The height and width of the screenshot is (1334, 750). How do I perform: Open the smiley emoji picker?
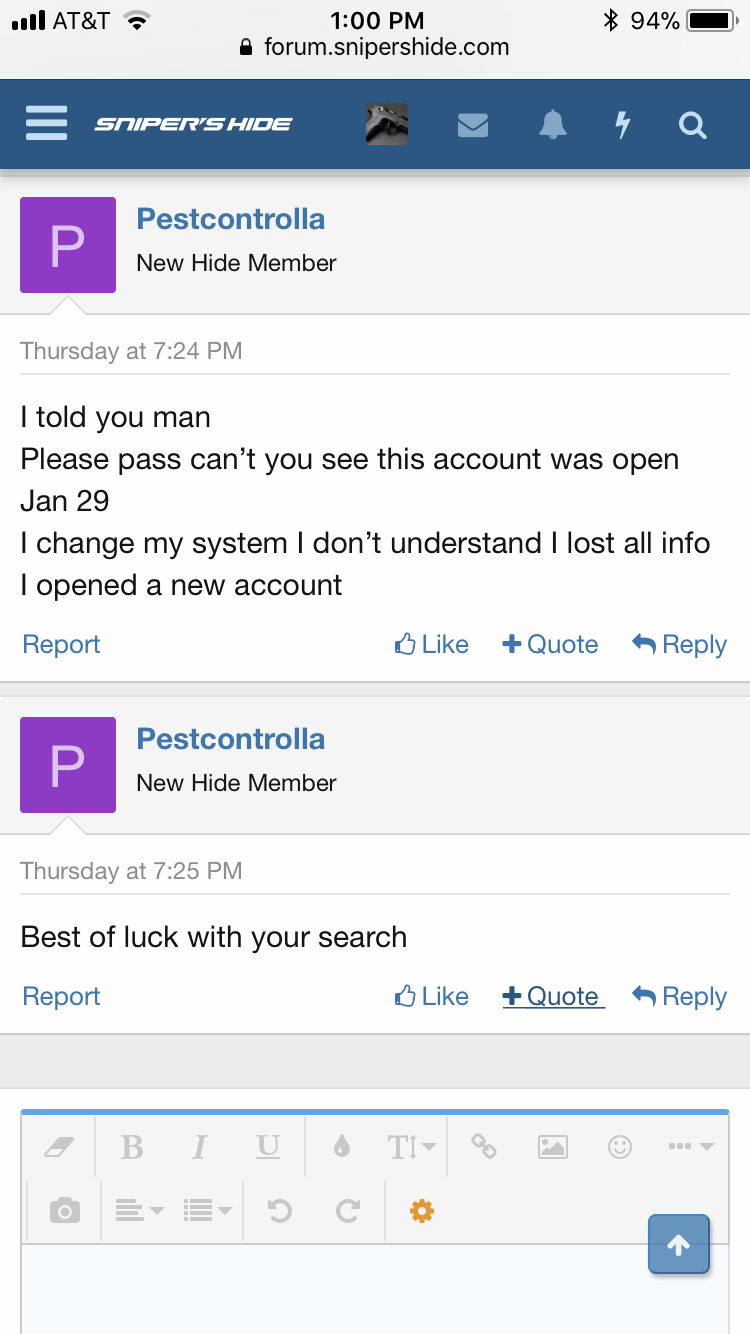(x=620, y=1147)
